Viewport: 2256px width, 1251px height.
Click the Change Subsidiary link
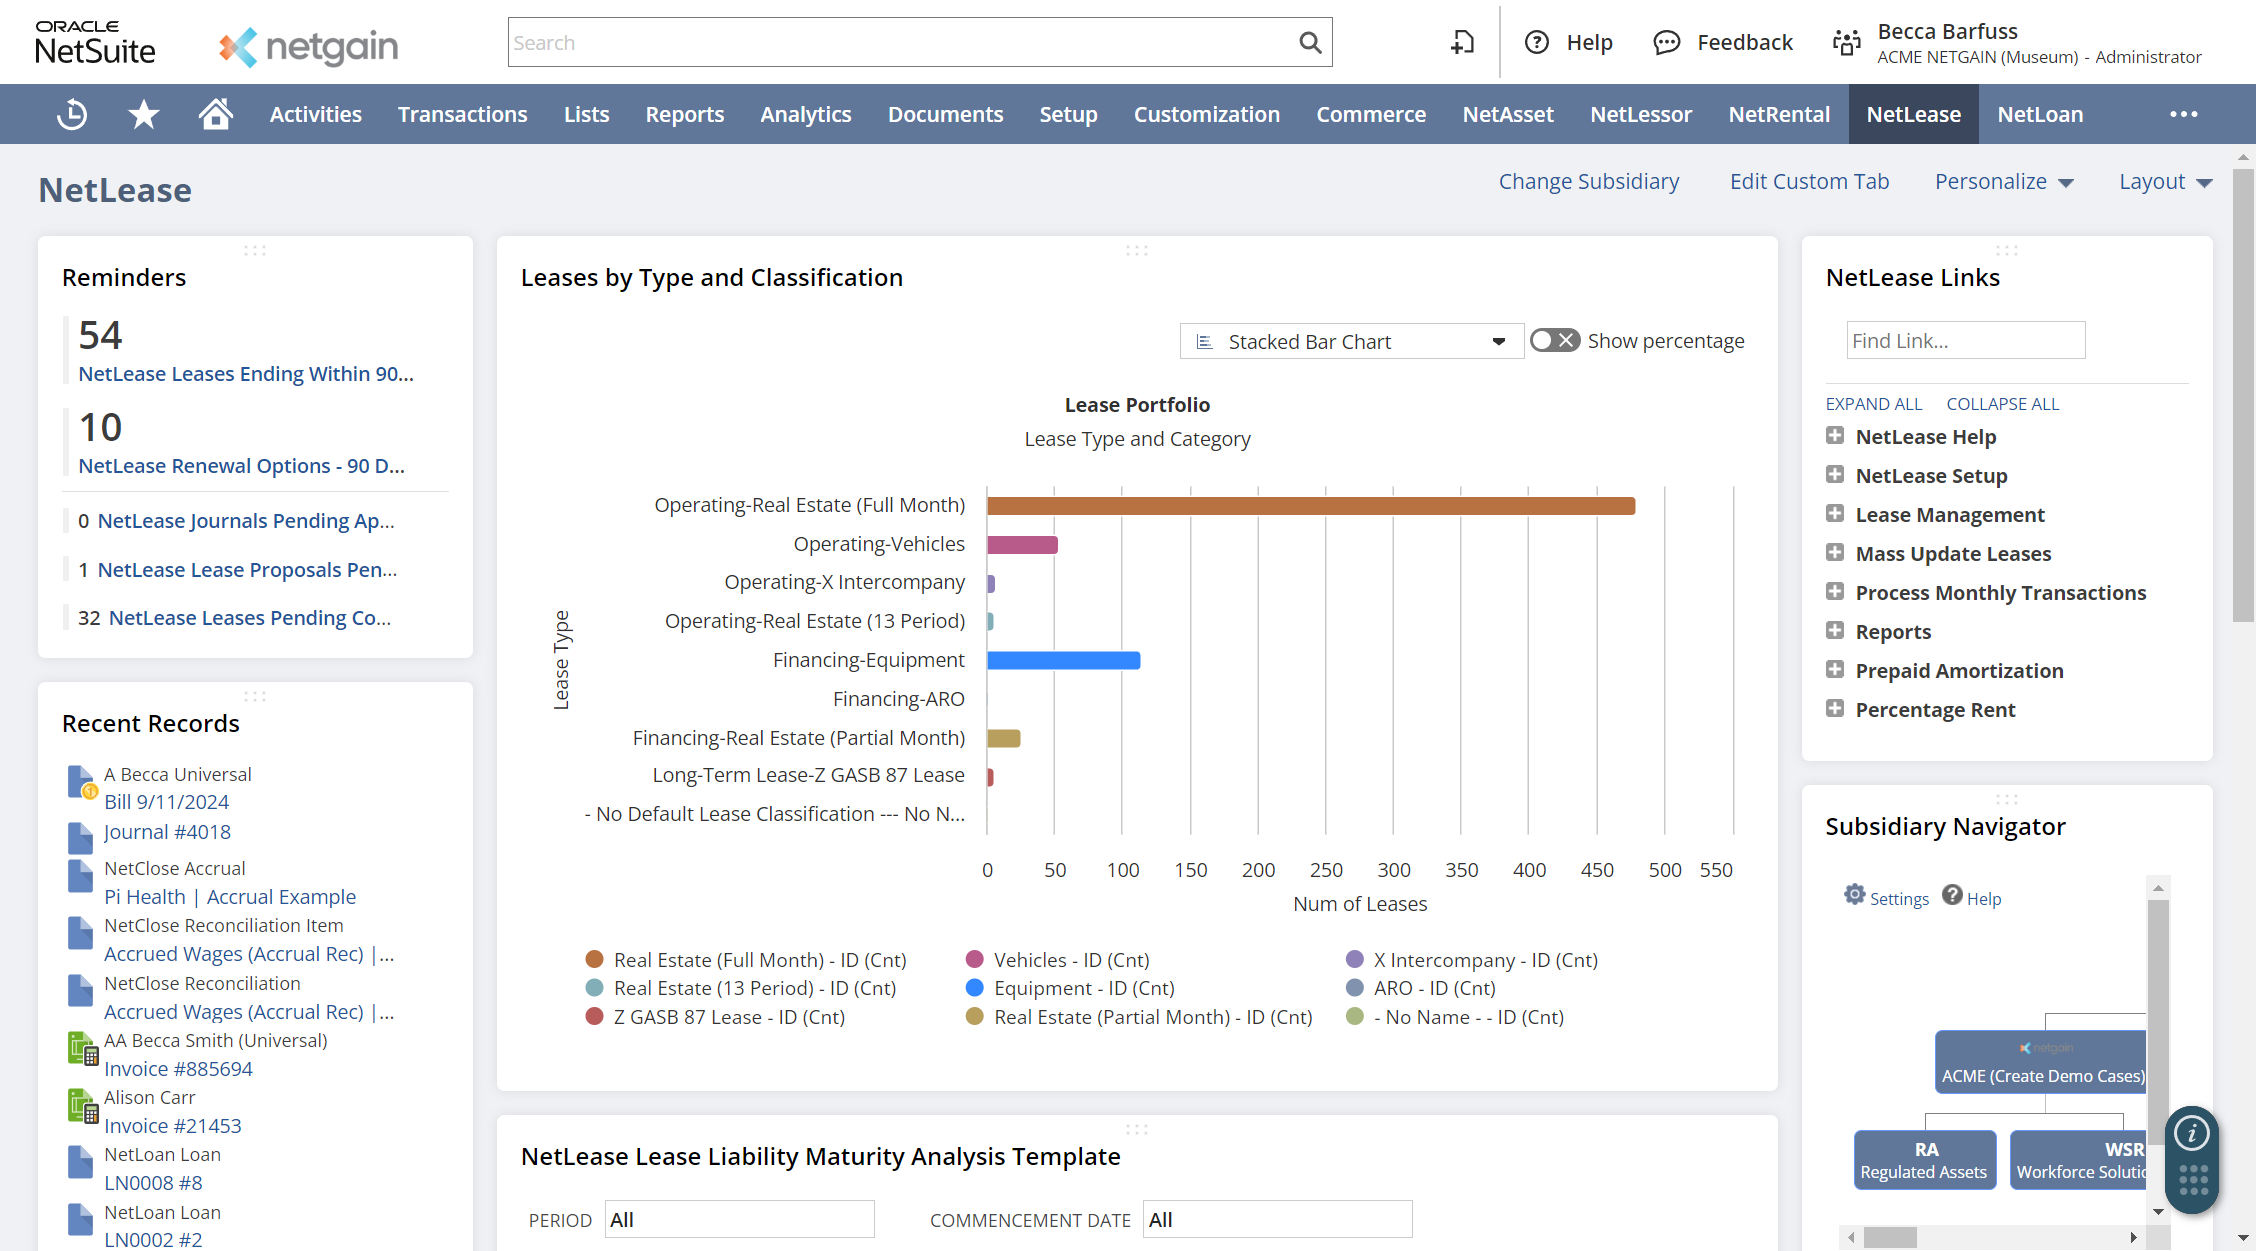point(1588,182)
